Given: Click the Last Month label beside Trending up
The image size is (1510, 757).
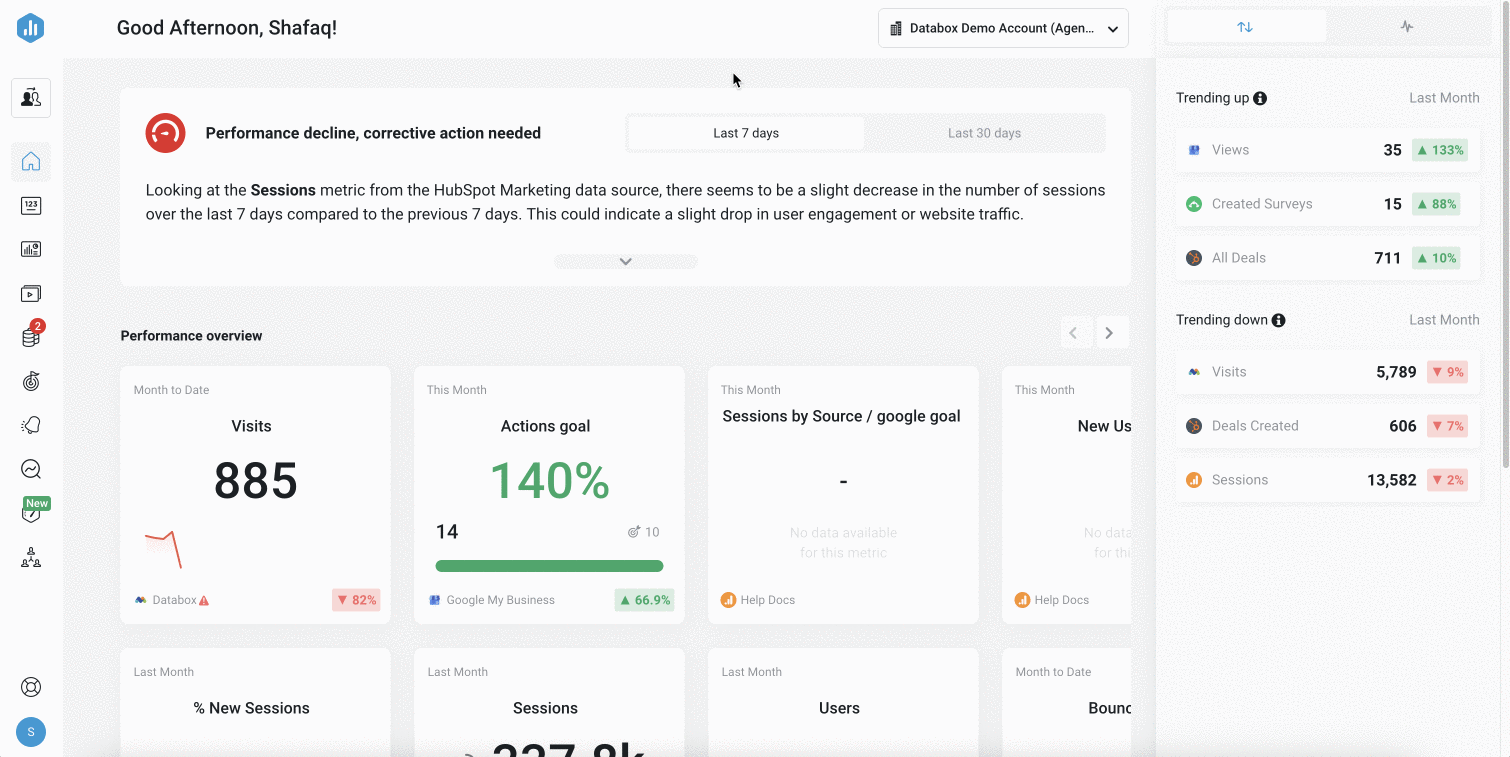Looking at the screenshot, I should [x=1444, y=98].
